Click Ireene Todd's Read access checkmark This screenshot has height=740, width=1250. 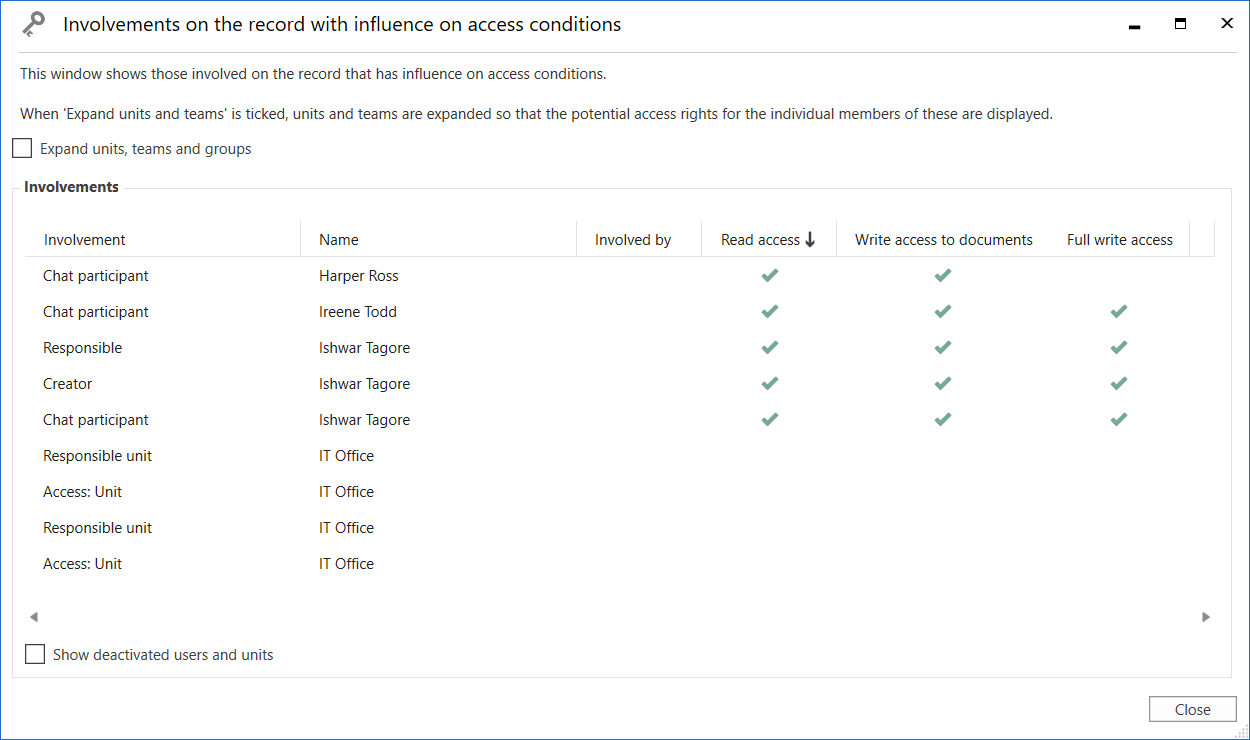[x=769, y=312]
